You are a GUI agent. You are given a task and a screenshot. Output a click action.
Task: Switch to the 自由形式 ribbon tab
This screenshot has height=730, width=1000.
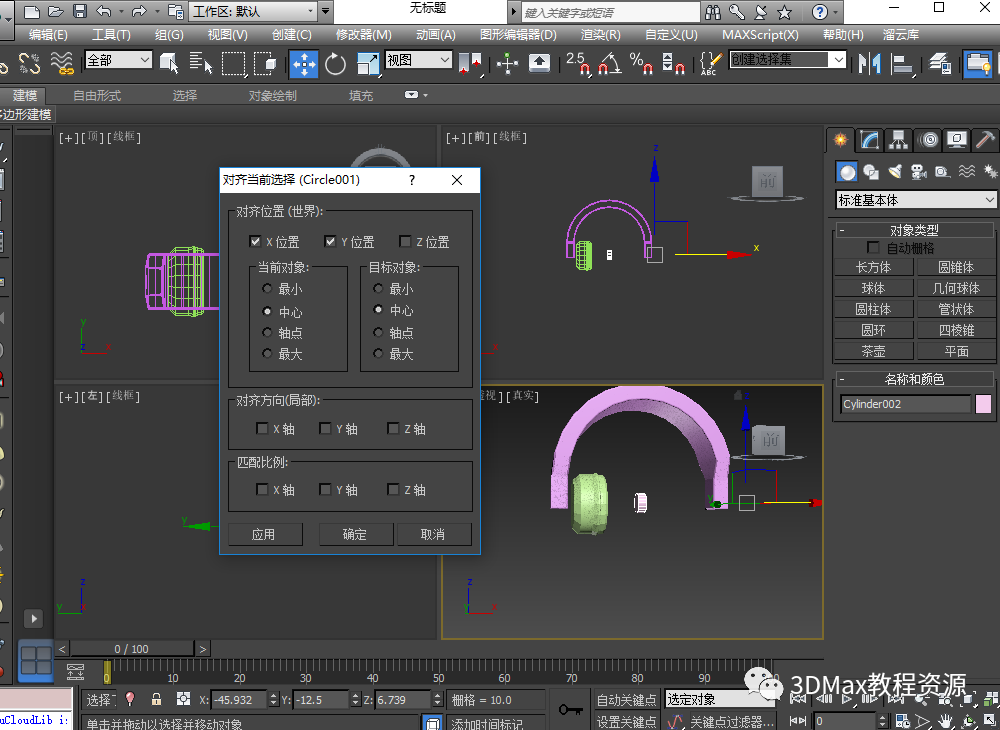coord(97,96)
